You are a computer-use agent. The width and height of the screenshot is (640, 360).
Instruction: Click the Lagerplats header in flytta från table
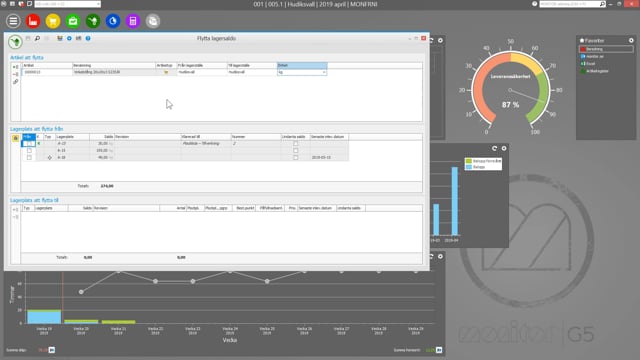(72, 137)
